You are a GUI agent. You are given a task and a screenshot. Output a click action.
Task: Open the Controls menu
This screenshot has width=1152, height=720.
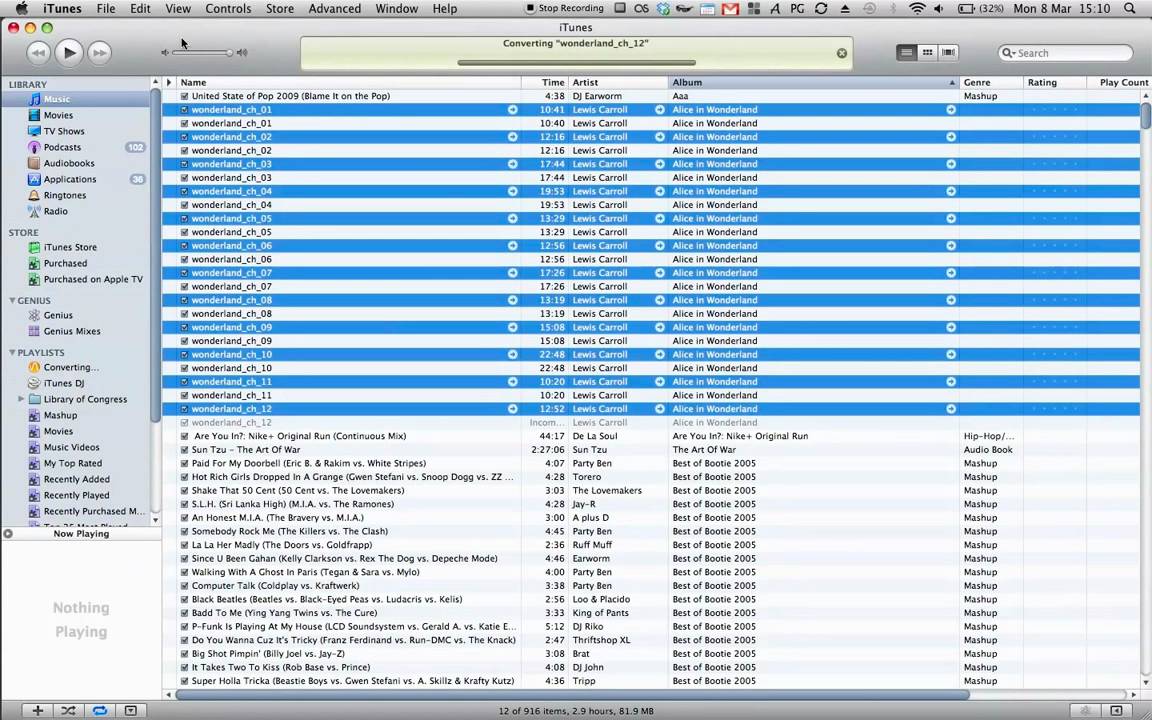228,9
